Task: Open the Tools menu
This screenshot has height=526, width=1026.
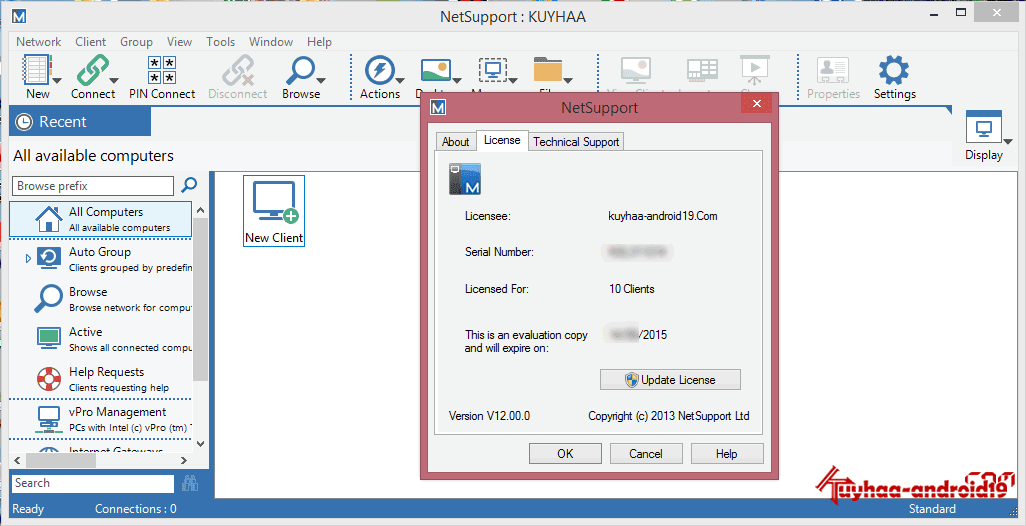Action: [x=221, y=41]
